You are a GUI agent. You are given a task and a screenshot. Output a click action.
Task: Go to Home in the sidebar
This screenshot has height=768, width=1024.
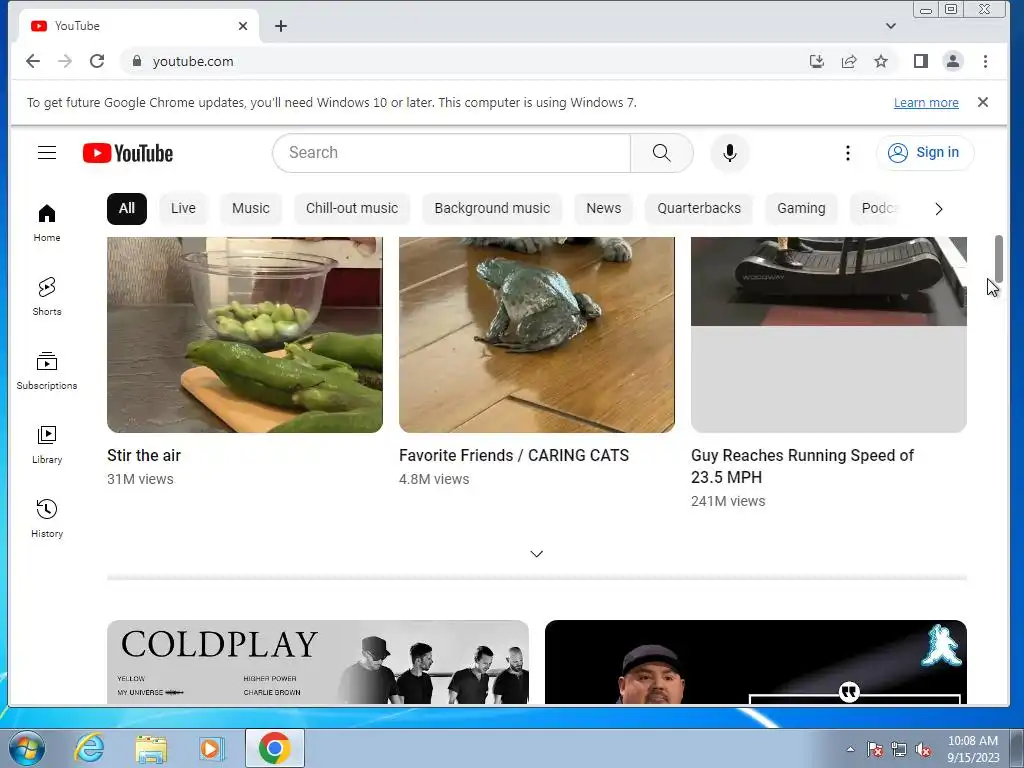click(47, 223)
